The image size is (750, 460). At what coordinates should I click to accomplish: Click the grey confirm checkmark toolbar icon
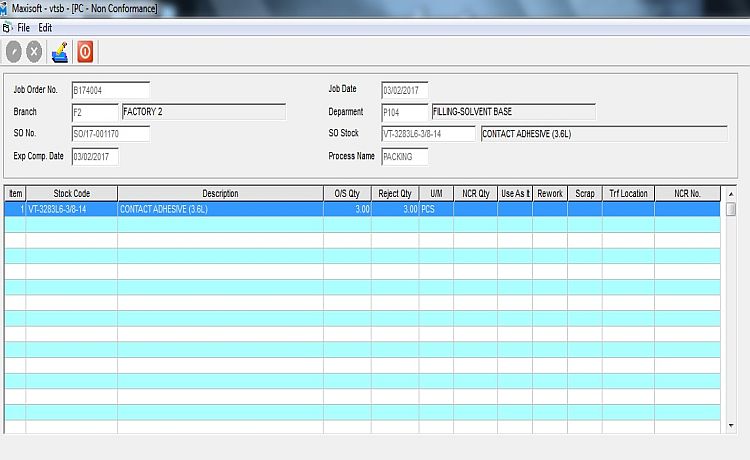click(14, 52)
